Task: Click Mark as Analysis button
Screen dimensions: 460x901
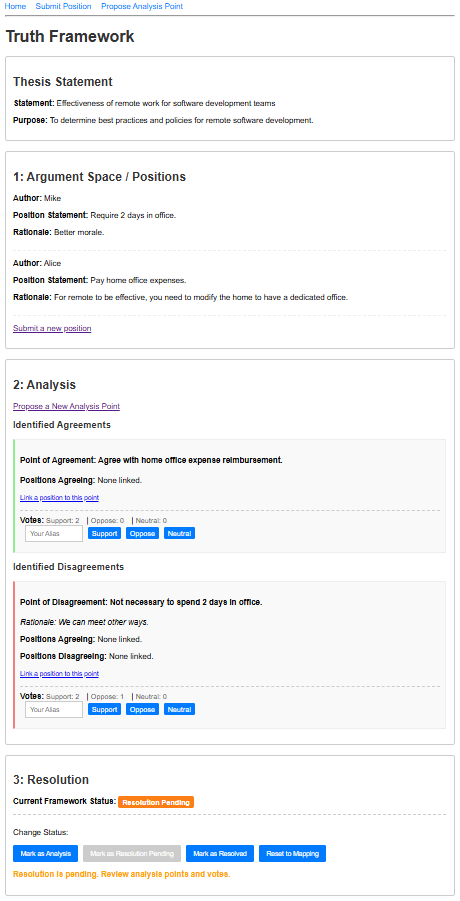Action: 45,853
